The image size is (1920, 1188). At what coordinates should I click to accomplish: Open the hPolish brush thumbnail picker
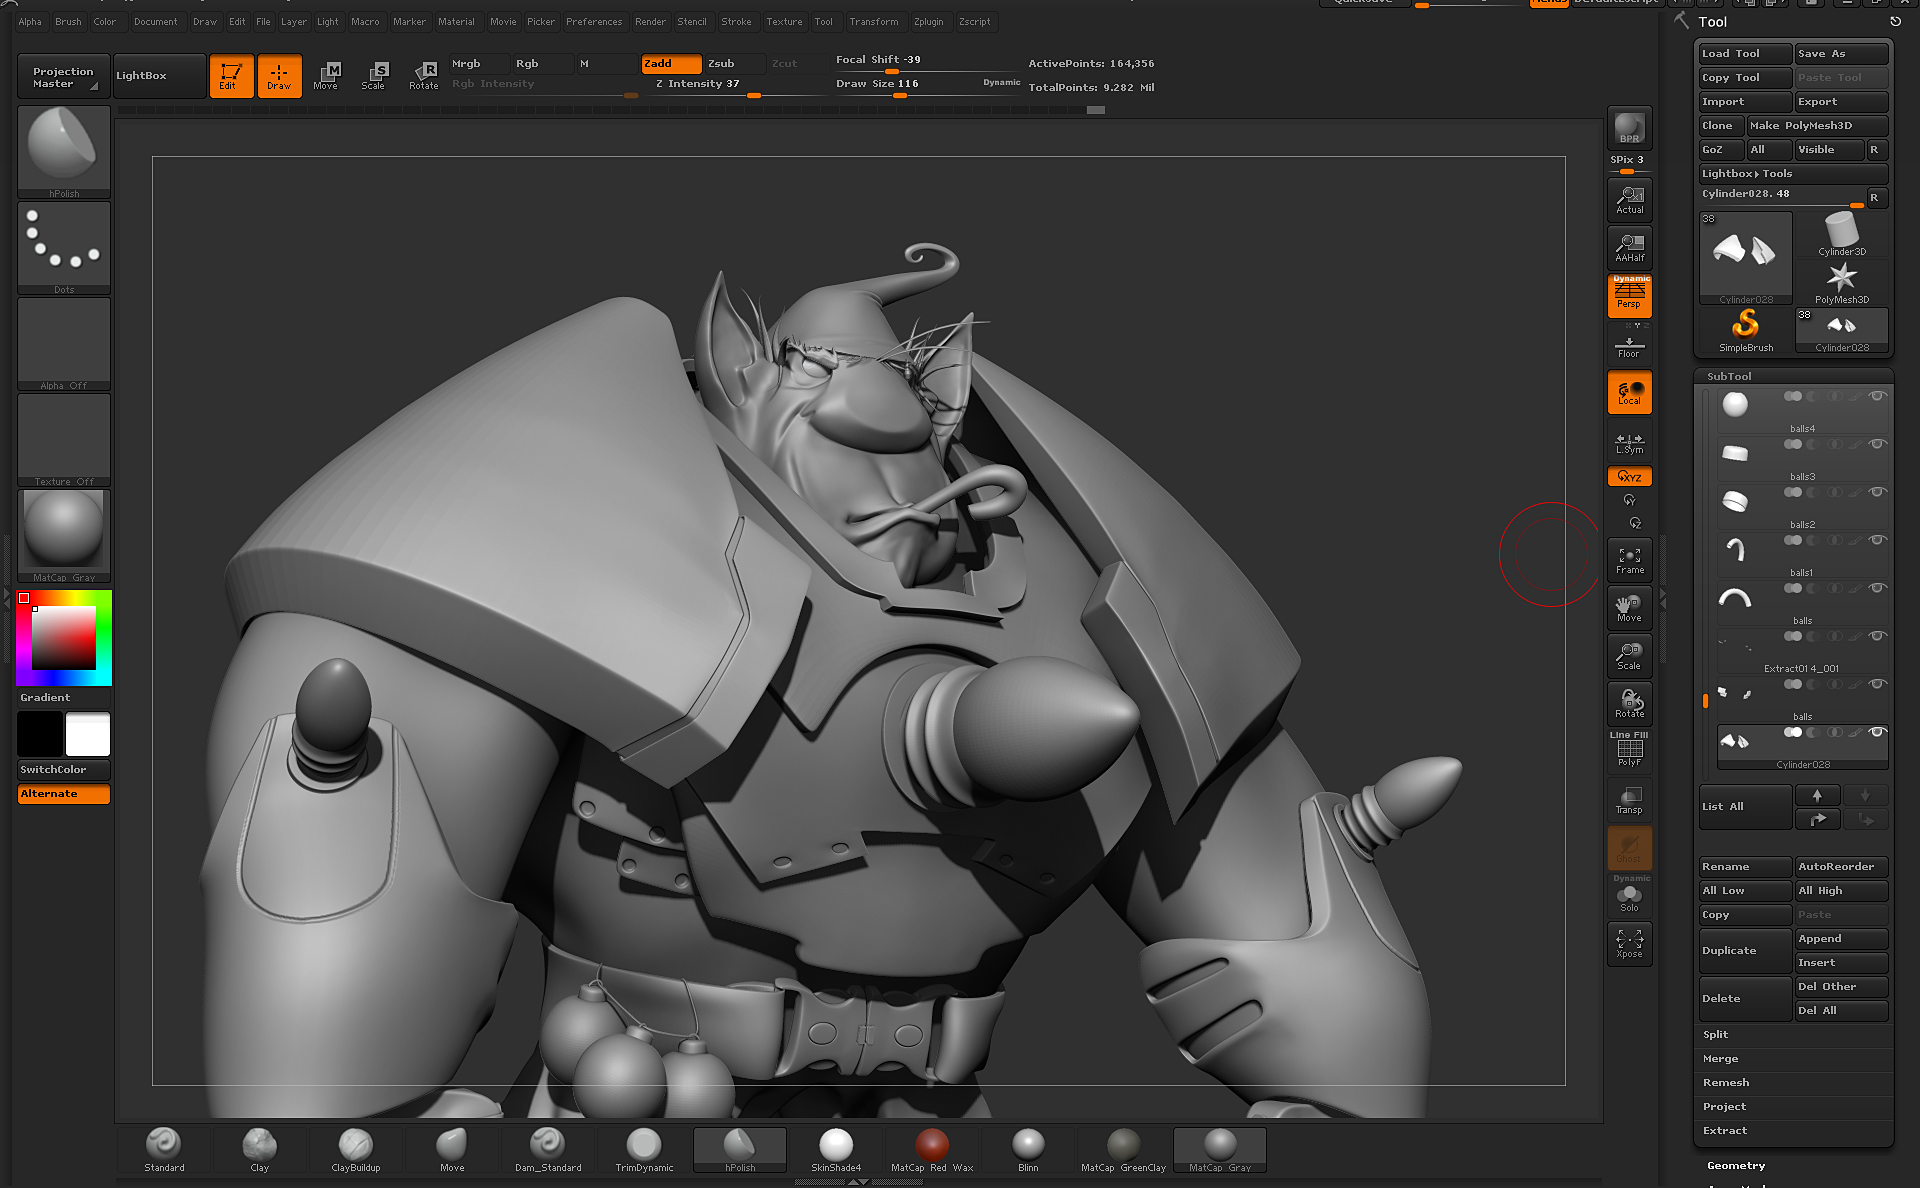(x=64, y=152)
